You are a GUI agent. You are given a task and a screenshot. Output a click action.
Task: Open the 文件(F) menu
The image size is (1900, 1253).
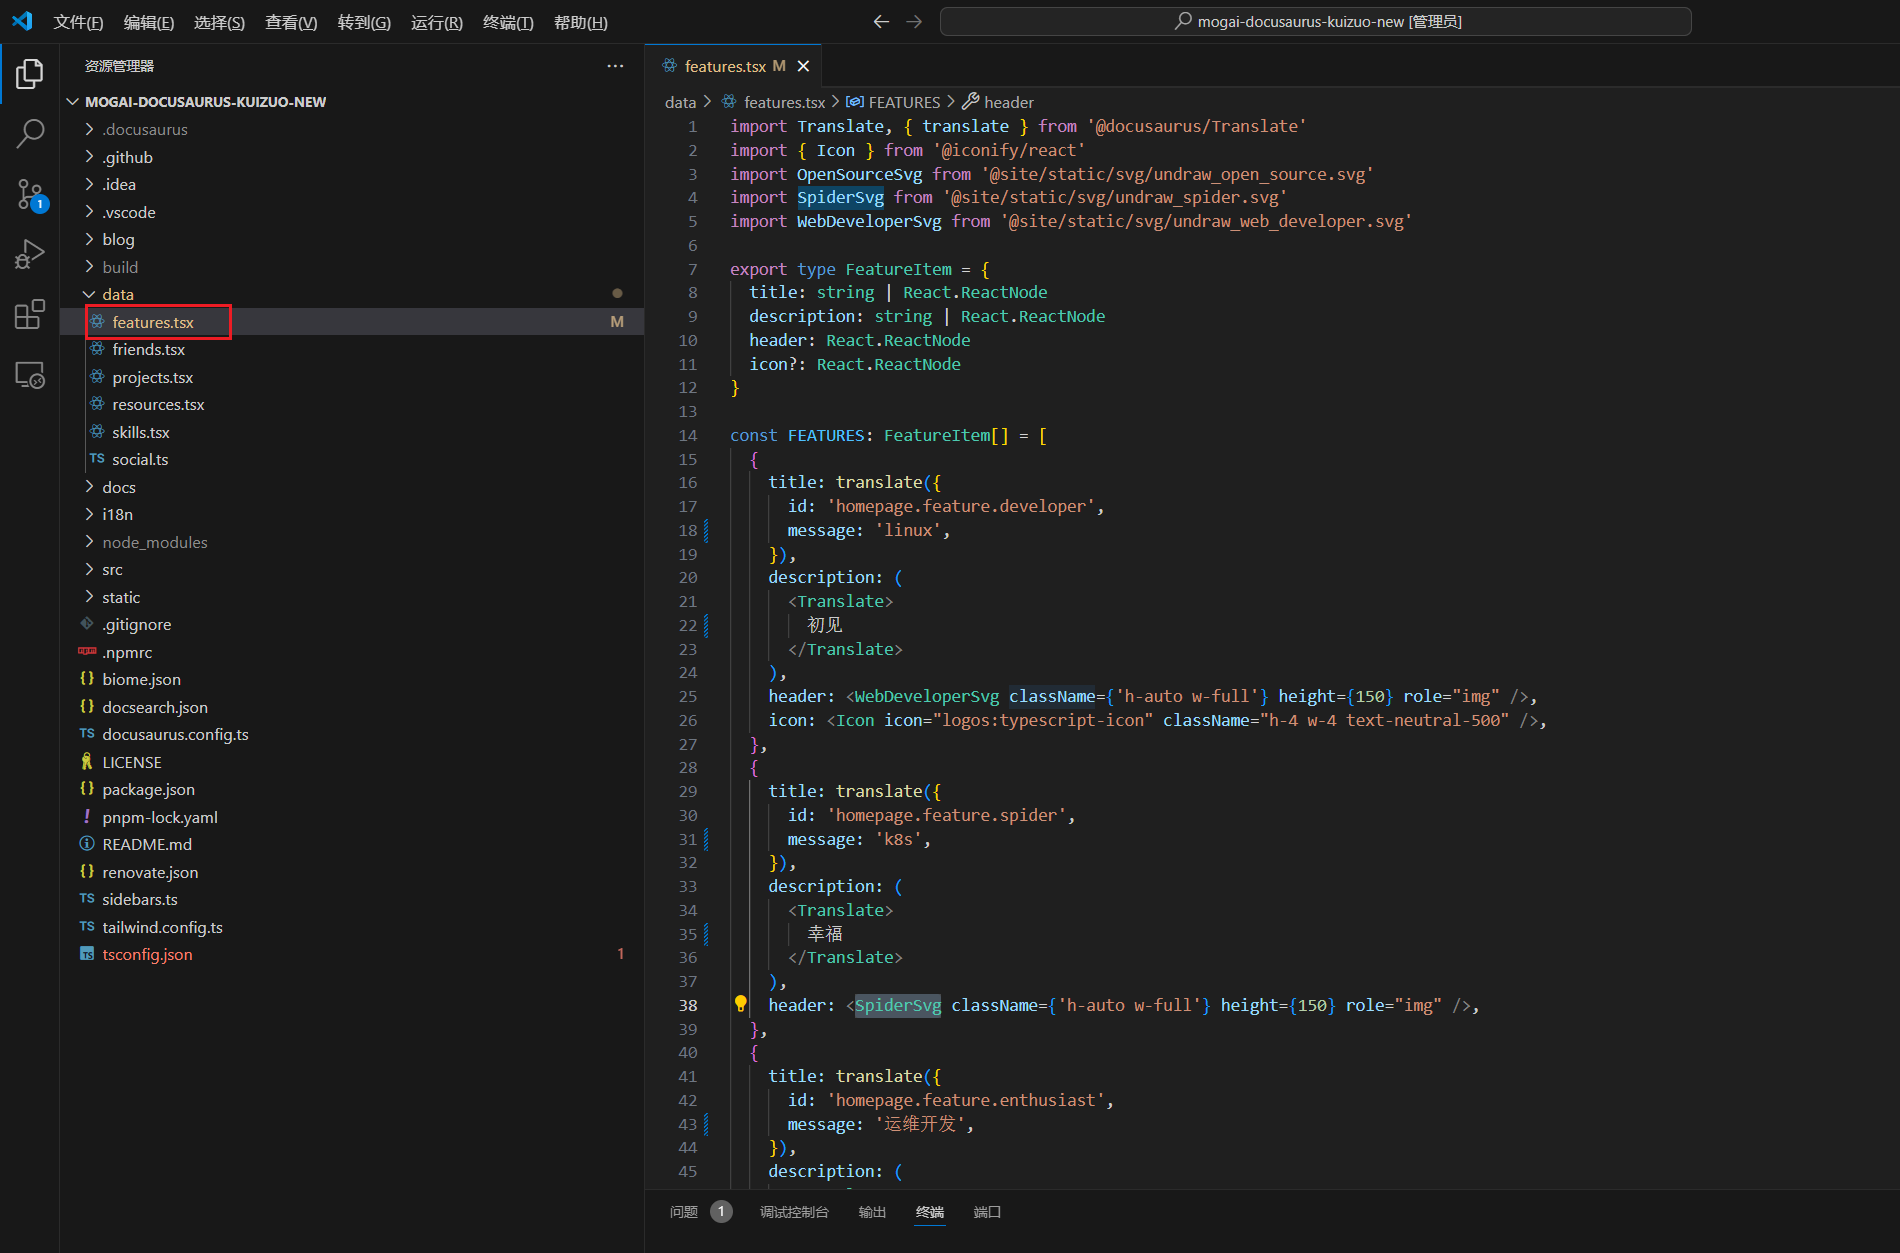[x=78, y=22]
